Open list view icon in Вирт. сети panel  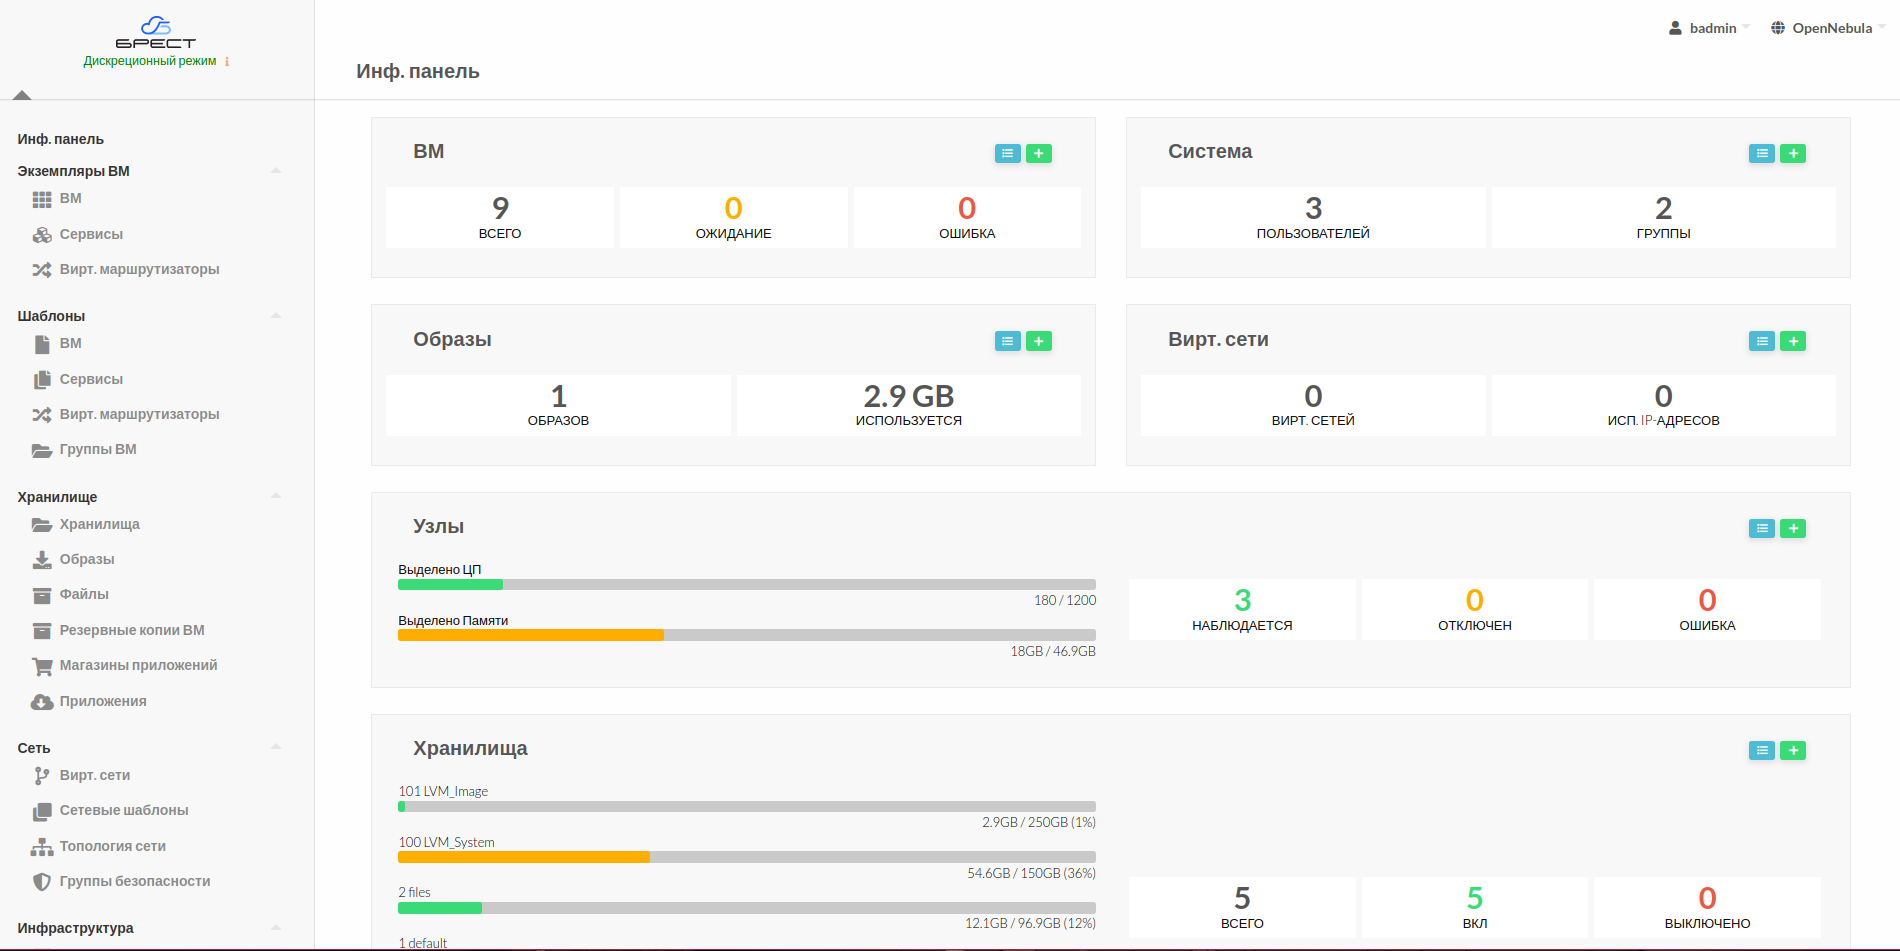click(1761, 341)
